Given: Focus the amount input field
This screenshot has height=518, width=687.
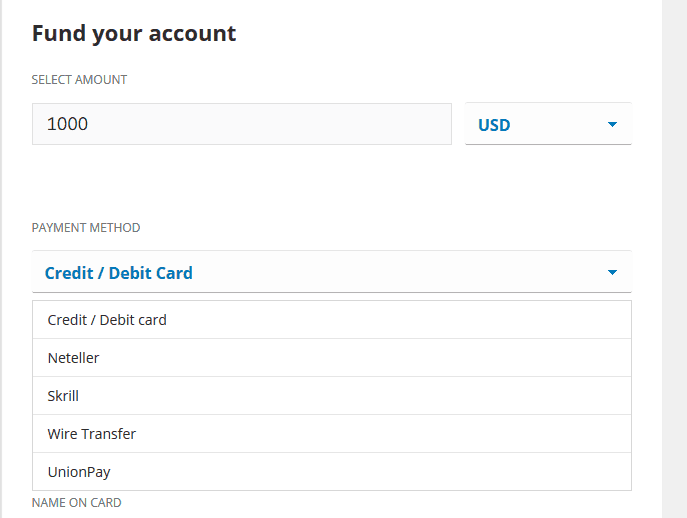Looking at the screenshot, I should (x=242, y=124).
